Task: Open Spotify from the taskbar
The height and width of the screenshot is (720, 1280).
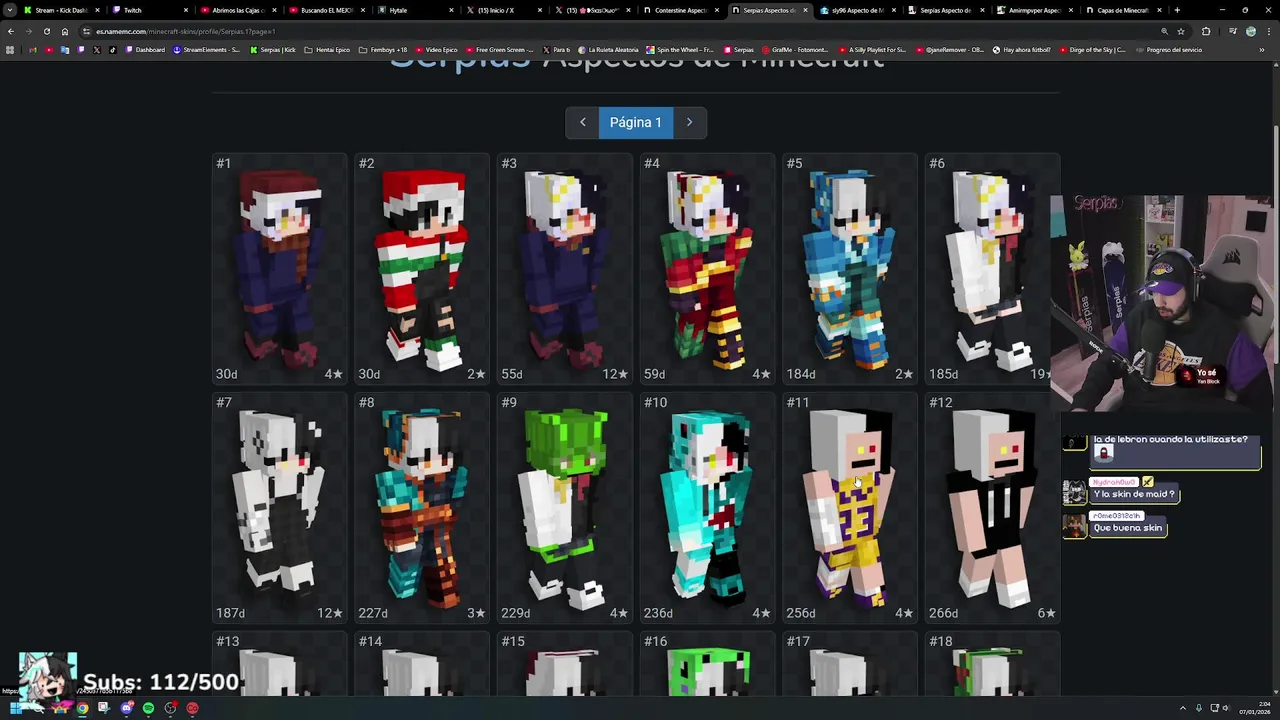Action: (x=148, y=708)
